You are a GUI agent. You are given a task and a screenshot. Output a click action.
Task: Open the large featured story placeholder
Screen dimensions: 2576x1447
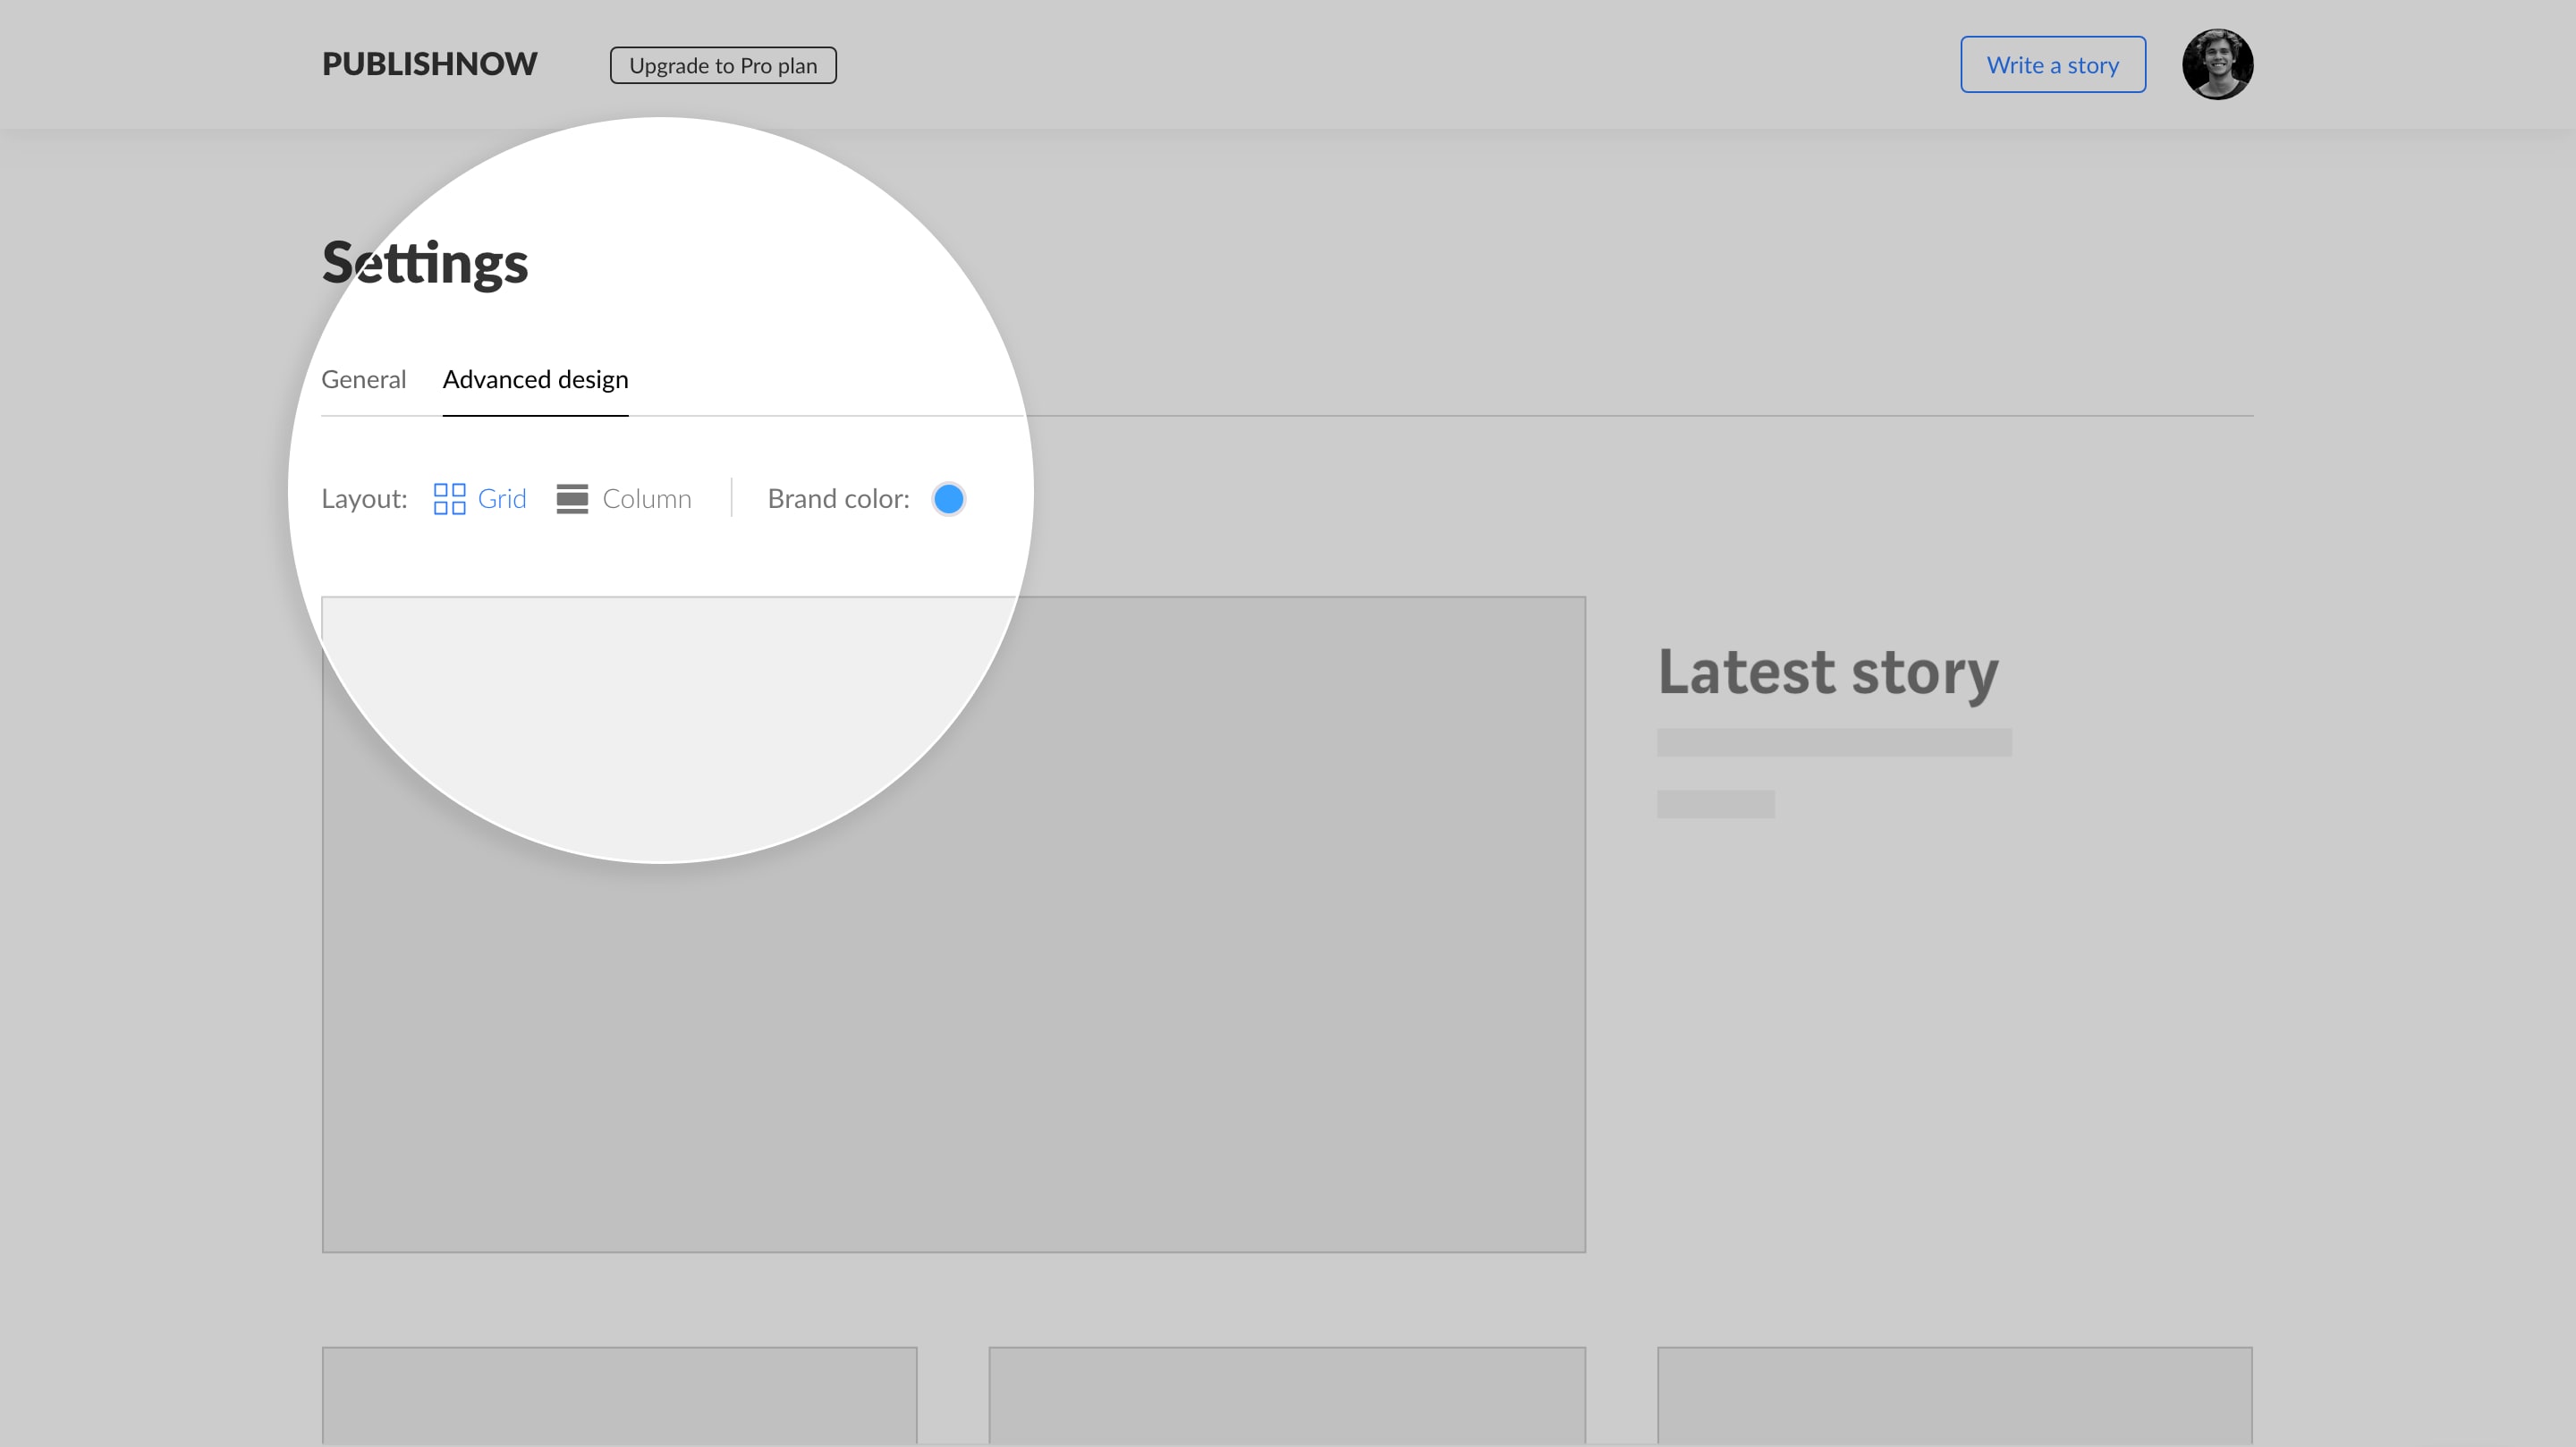[953, 924]
